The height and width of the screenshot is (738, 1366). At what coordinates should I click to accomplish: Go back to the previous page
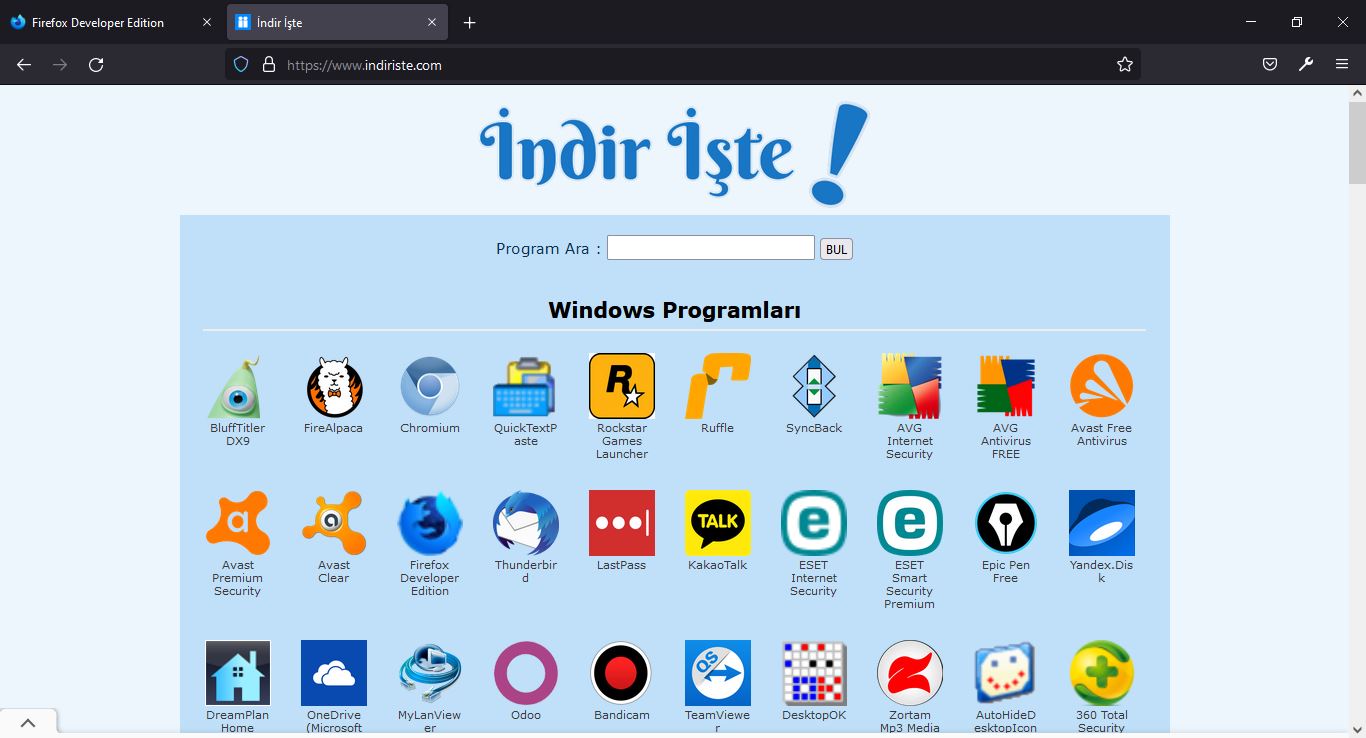(x=24, y=65)
